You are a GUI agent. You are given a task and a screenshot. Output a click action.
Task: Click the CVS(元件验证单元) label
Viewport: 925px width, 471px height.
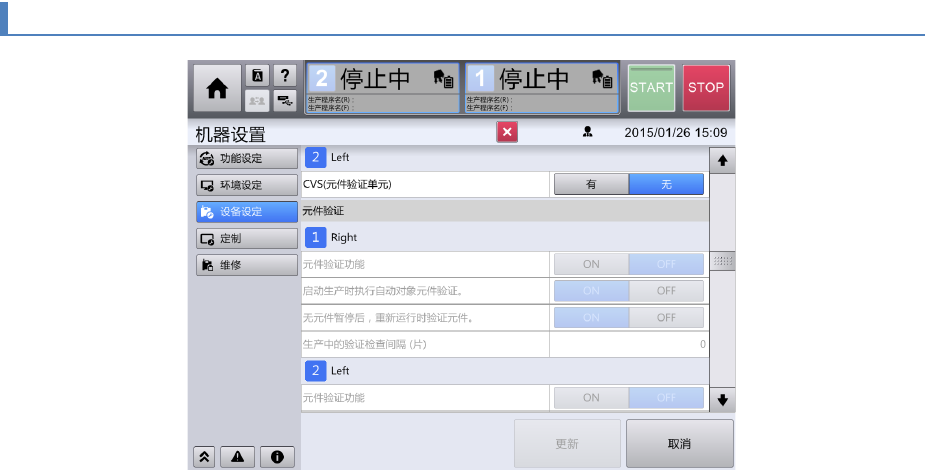coord(347,184)
